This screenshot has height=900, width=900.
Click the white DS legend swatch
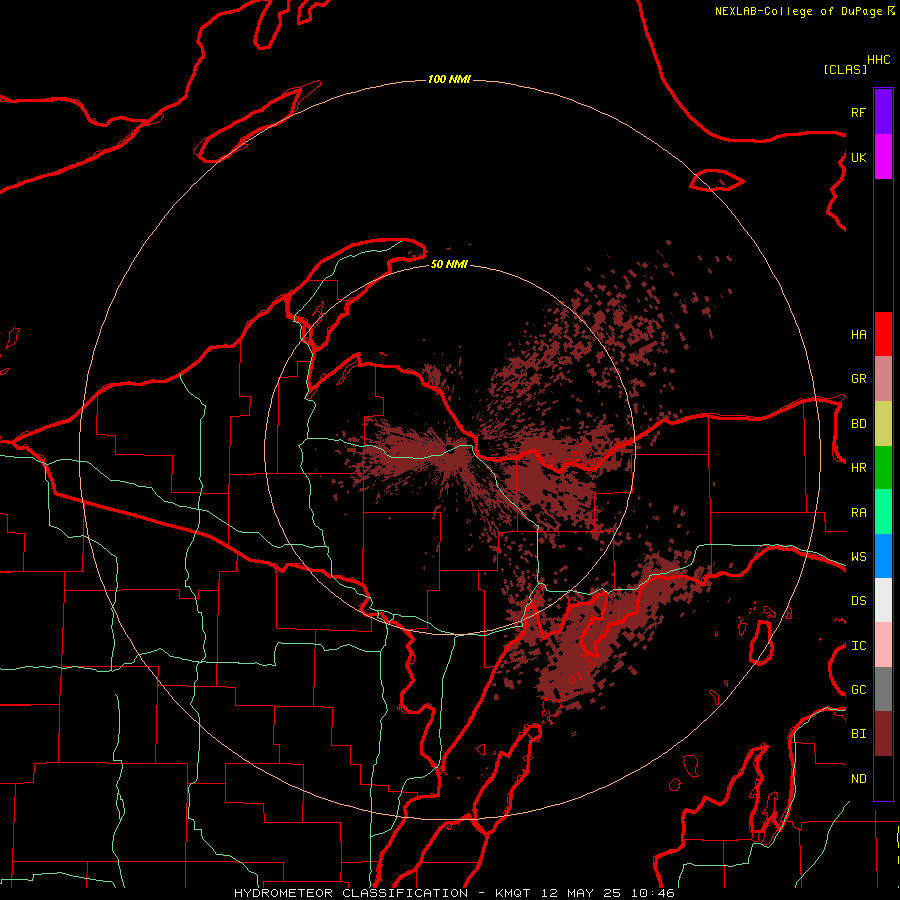[883, 600]
